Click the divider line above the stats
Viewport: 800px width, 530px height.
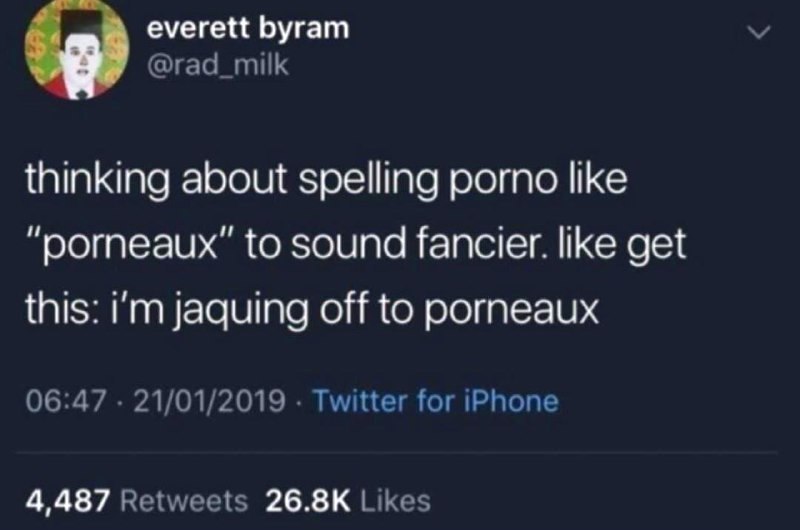click(x=397, y=452)
